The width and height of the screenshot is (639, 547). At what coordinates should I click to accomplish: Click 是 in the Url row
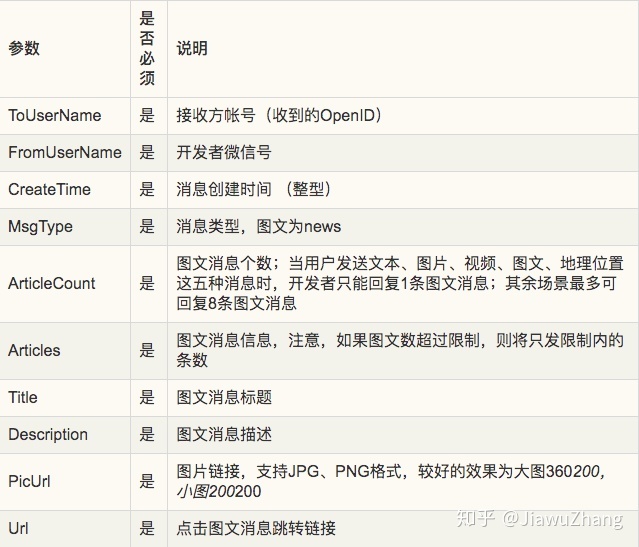coord(147,529)
